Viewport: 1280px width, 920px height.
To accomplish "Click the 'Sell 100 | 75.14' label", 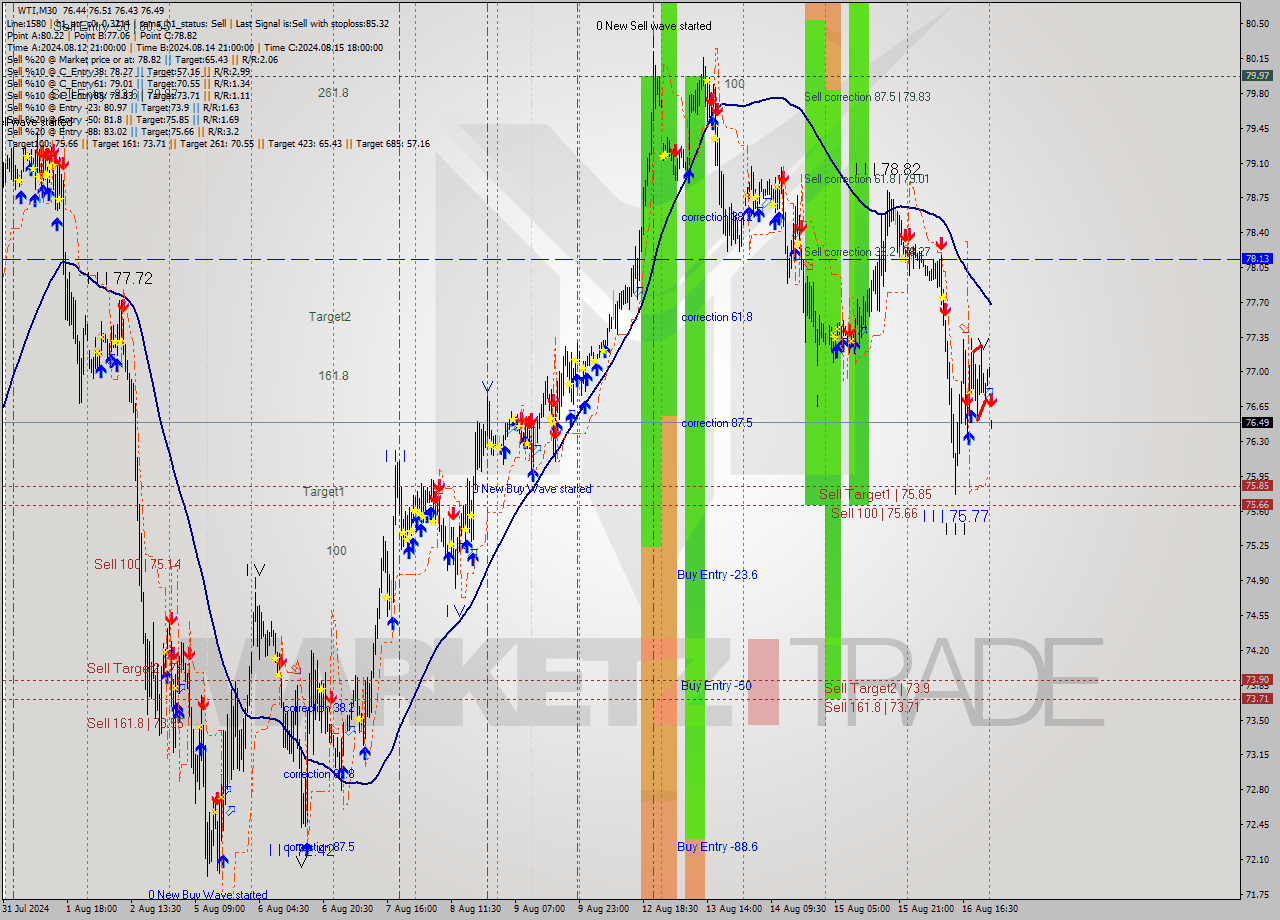I will pyautogui.click(x=137, y=565).
